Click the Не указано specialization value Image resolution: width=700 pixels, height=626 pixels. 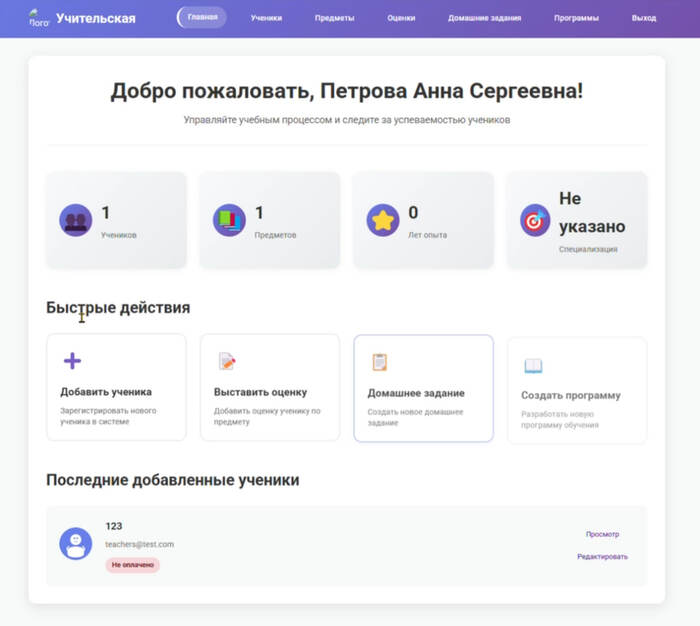[592, 212]
